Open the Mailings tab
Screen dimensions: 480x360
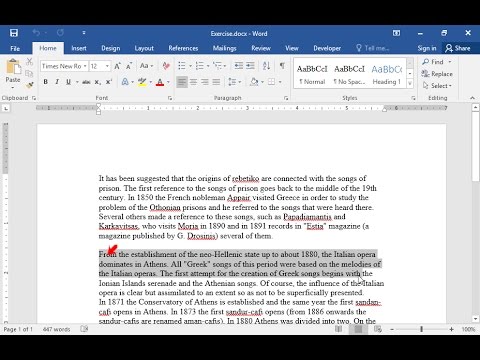pyautogui.click(x=224, y=48)
